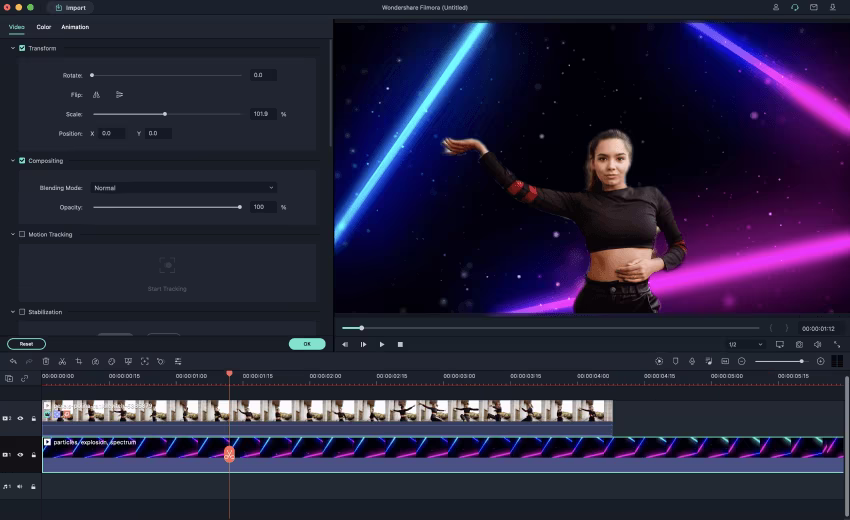Lock audio track 1

(x=34, y=486)
